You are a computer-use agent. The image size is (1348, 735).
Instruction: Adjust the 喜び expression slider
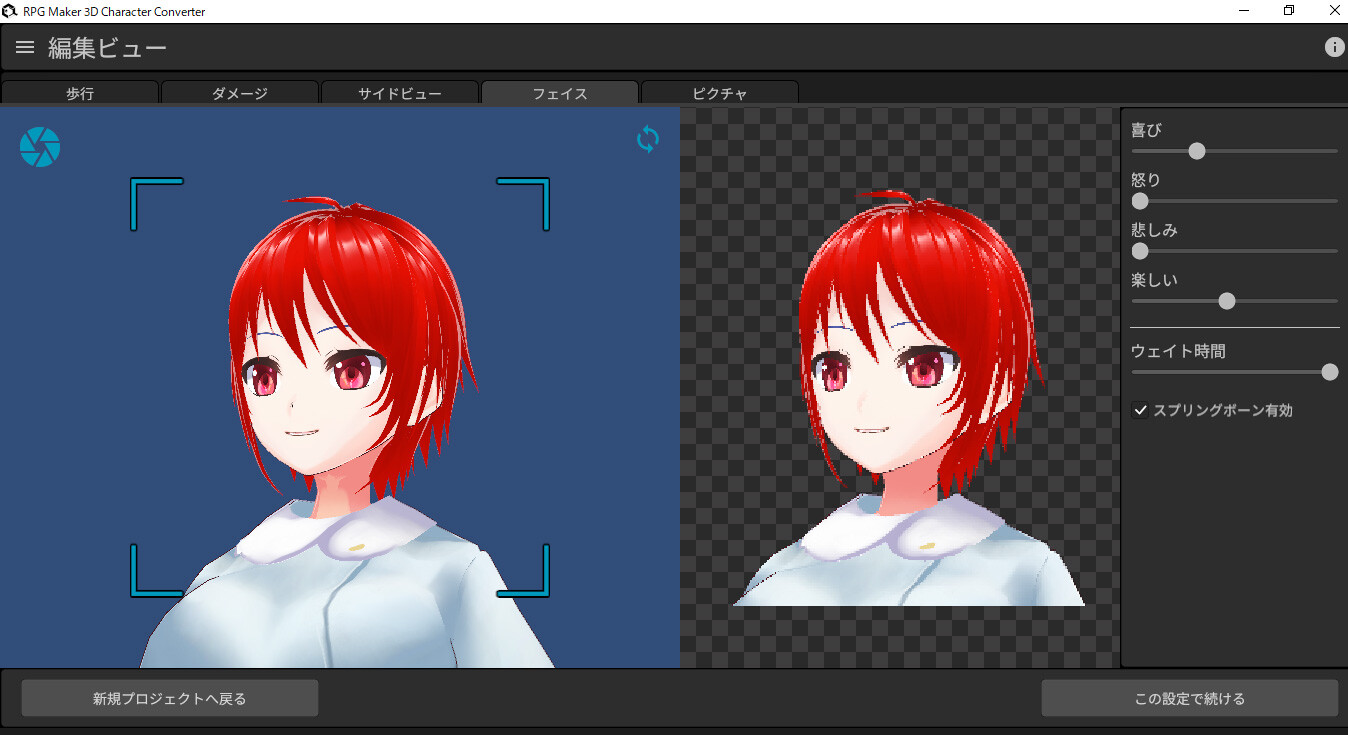pyautogui.click(x=1196, y=151)
